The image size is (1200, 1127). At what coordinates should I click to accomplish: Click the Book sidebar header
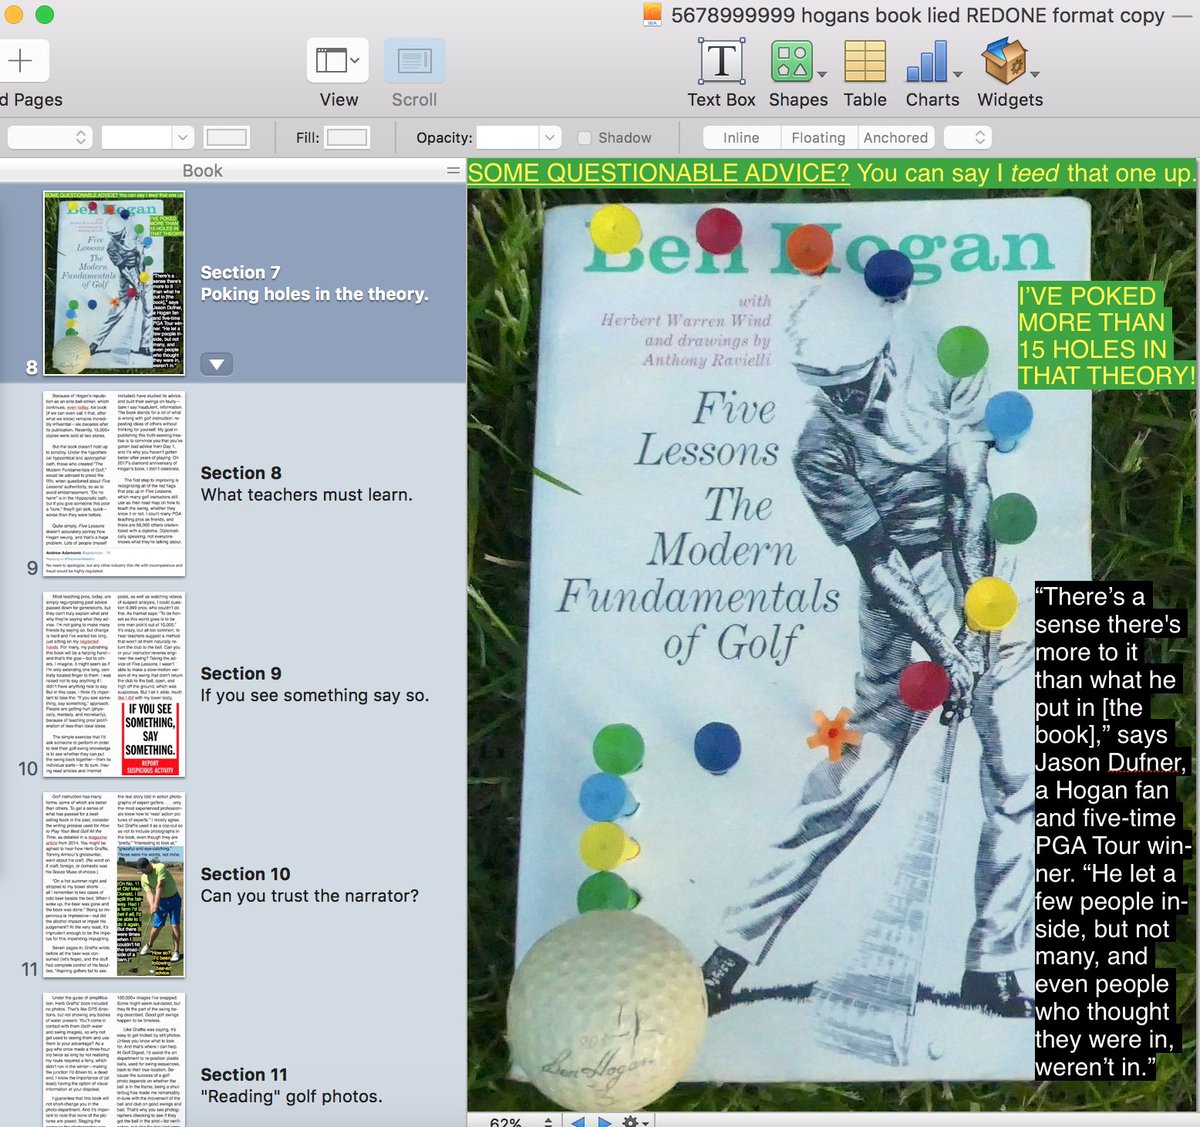pyautogui.click(x=202, y=171)
